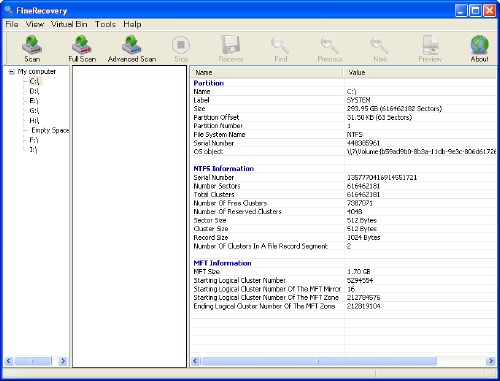Collapse the My computer tree node
500x381 pixels.
[x=12, y=72]
